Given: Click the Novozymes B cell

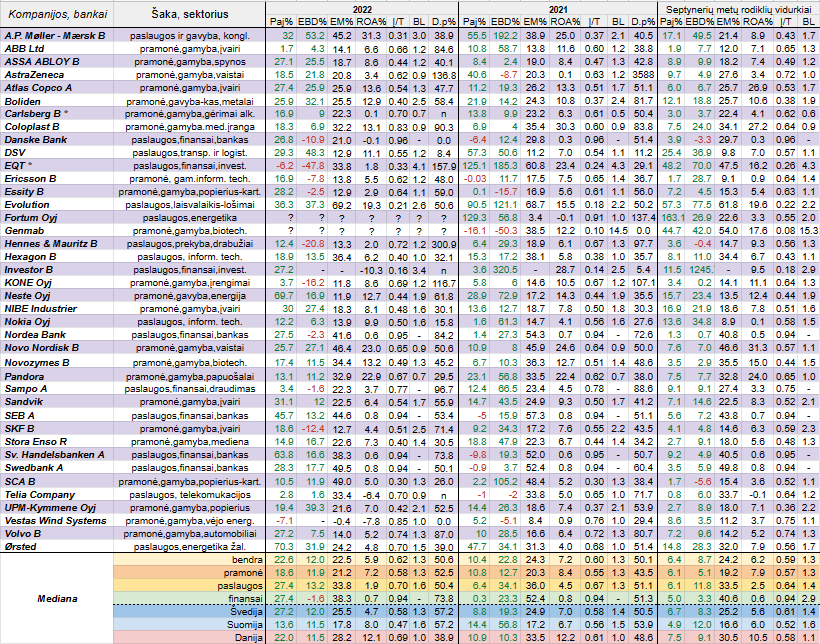Looking at the screenshot, I should [57, 363].
